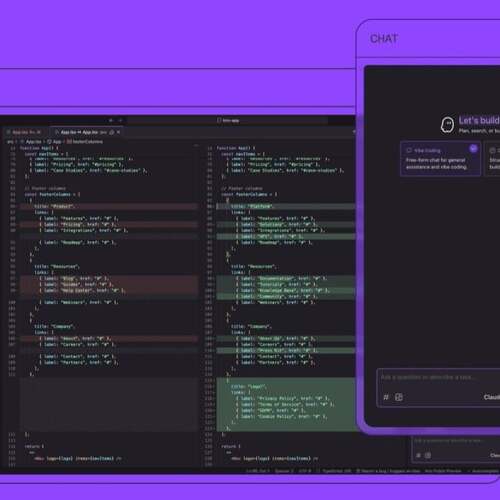Click the added line label "Terms of Service"
The height and width of the screenshot is (500, 500).
(x=285, y=404)
